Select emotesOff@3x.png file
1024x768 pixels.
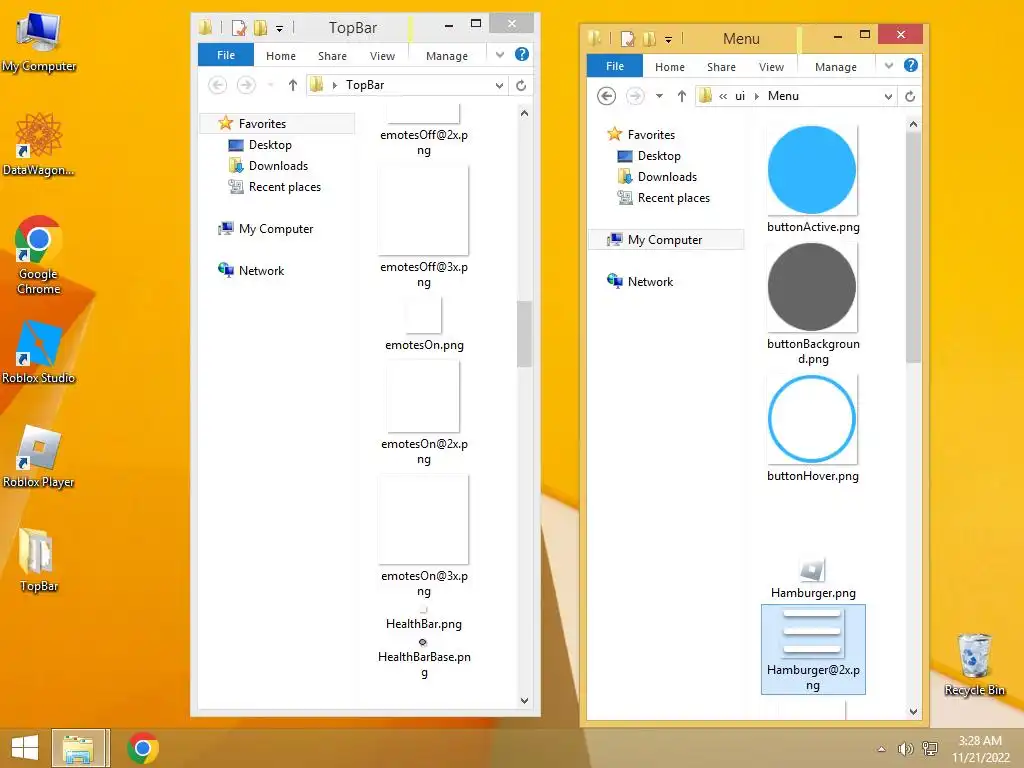[424, 228]
